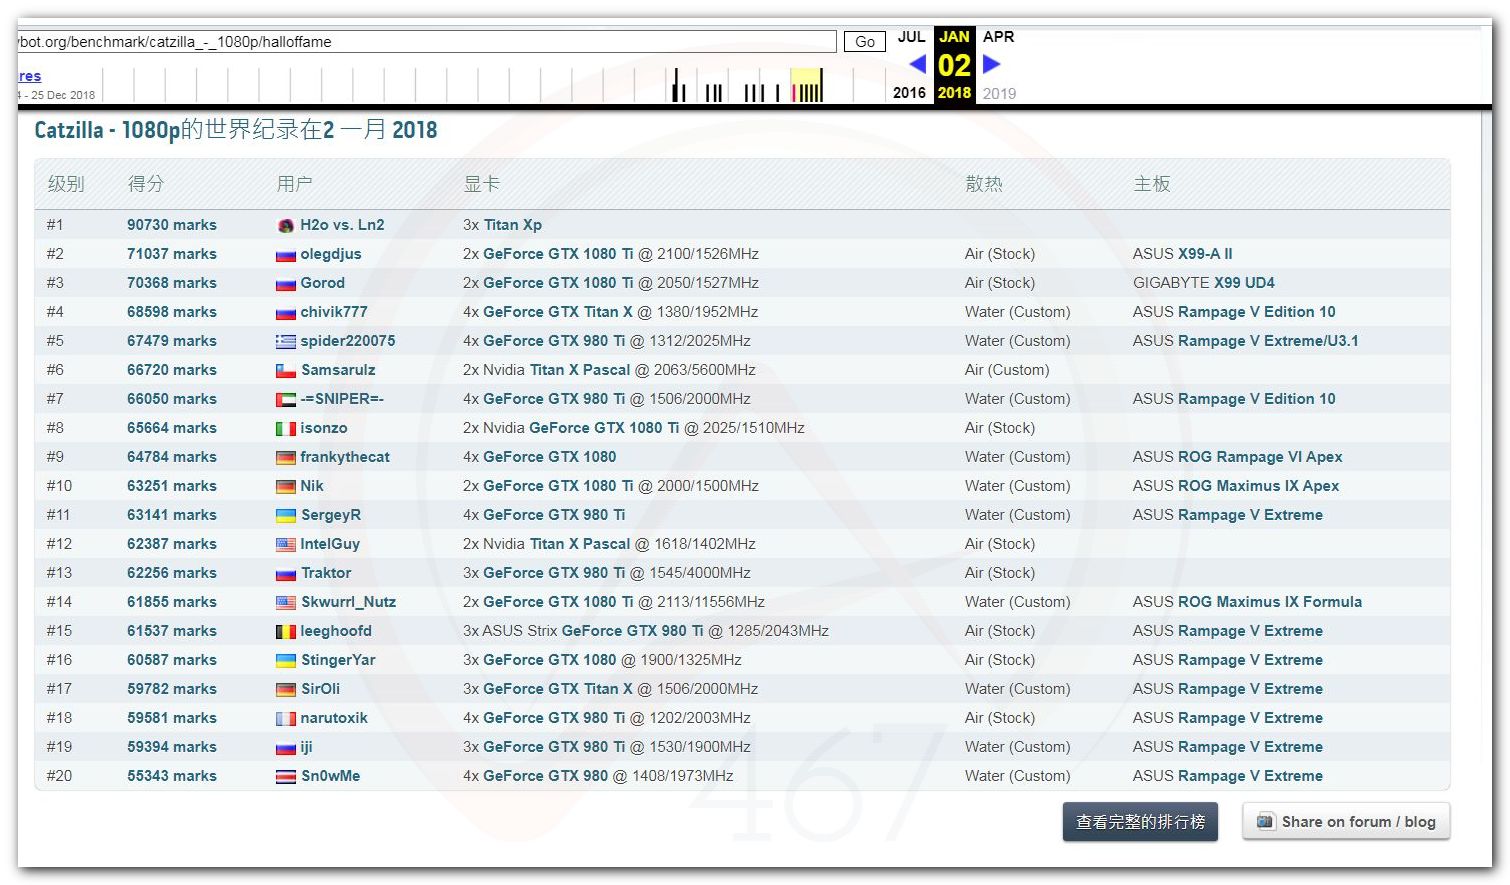
Task: Click the 得分 column header
Action: pyautogui.click(x=146, y=184)
